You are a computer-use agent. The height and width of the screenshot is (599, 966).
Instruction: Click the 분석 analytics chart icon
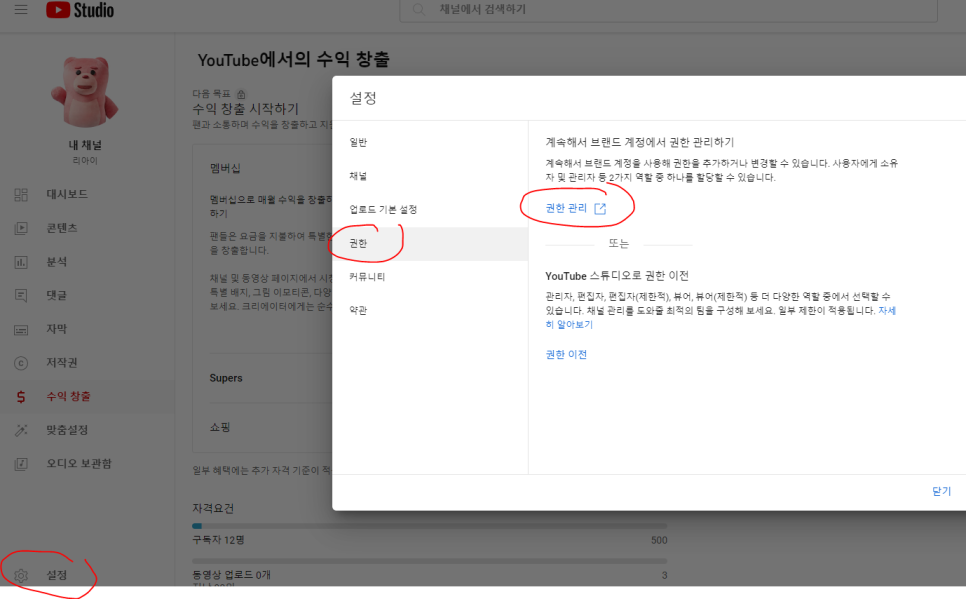pos(21,262)
